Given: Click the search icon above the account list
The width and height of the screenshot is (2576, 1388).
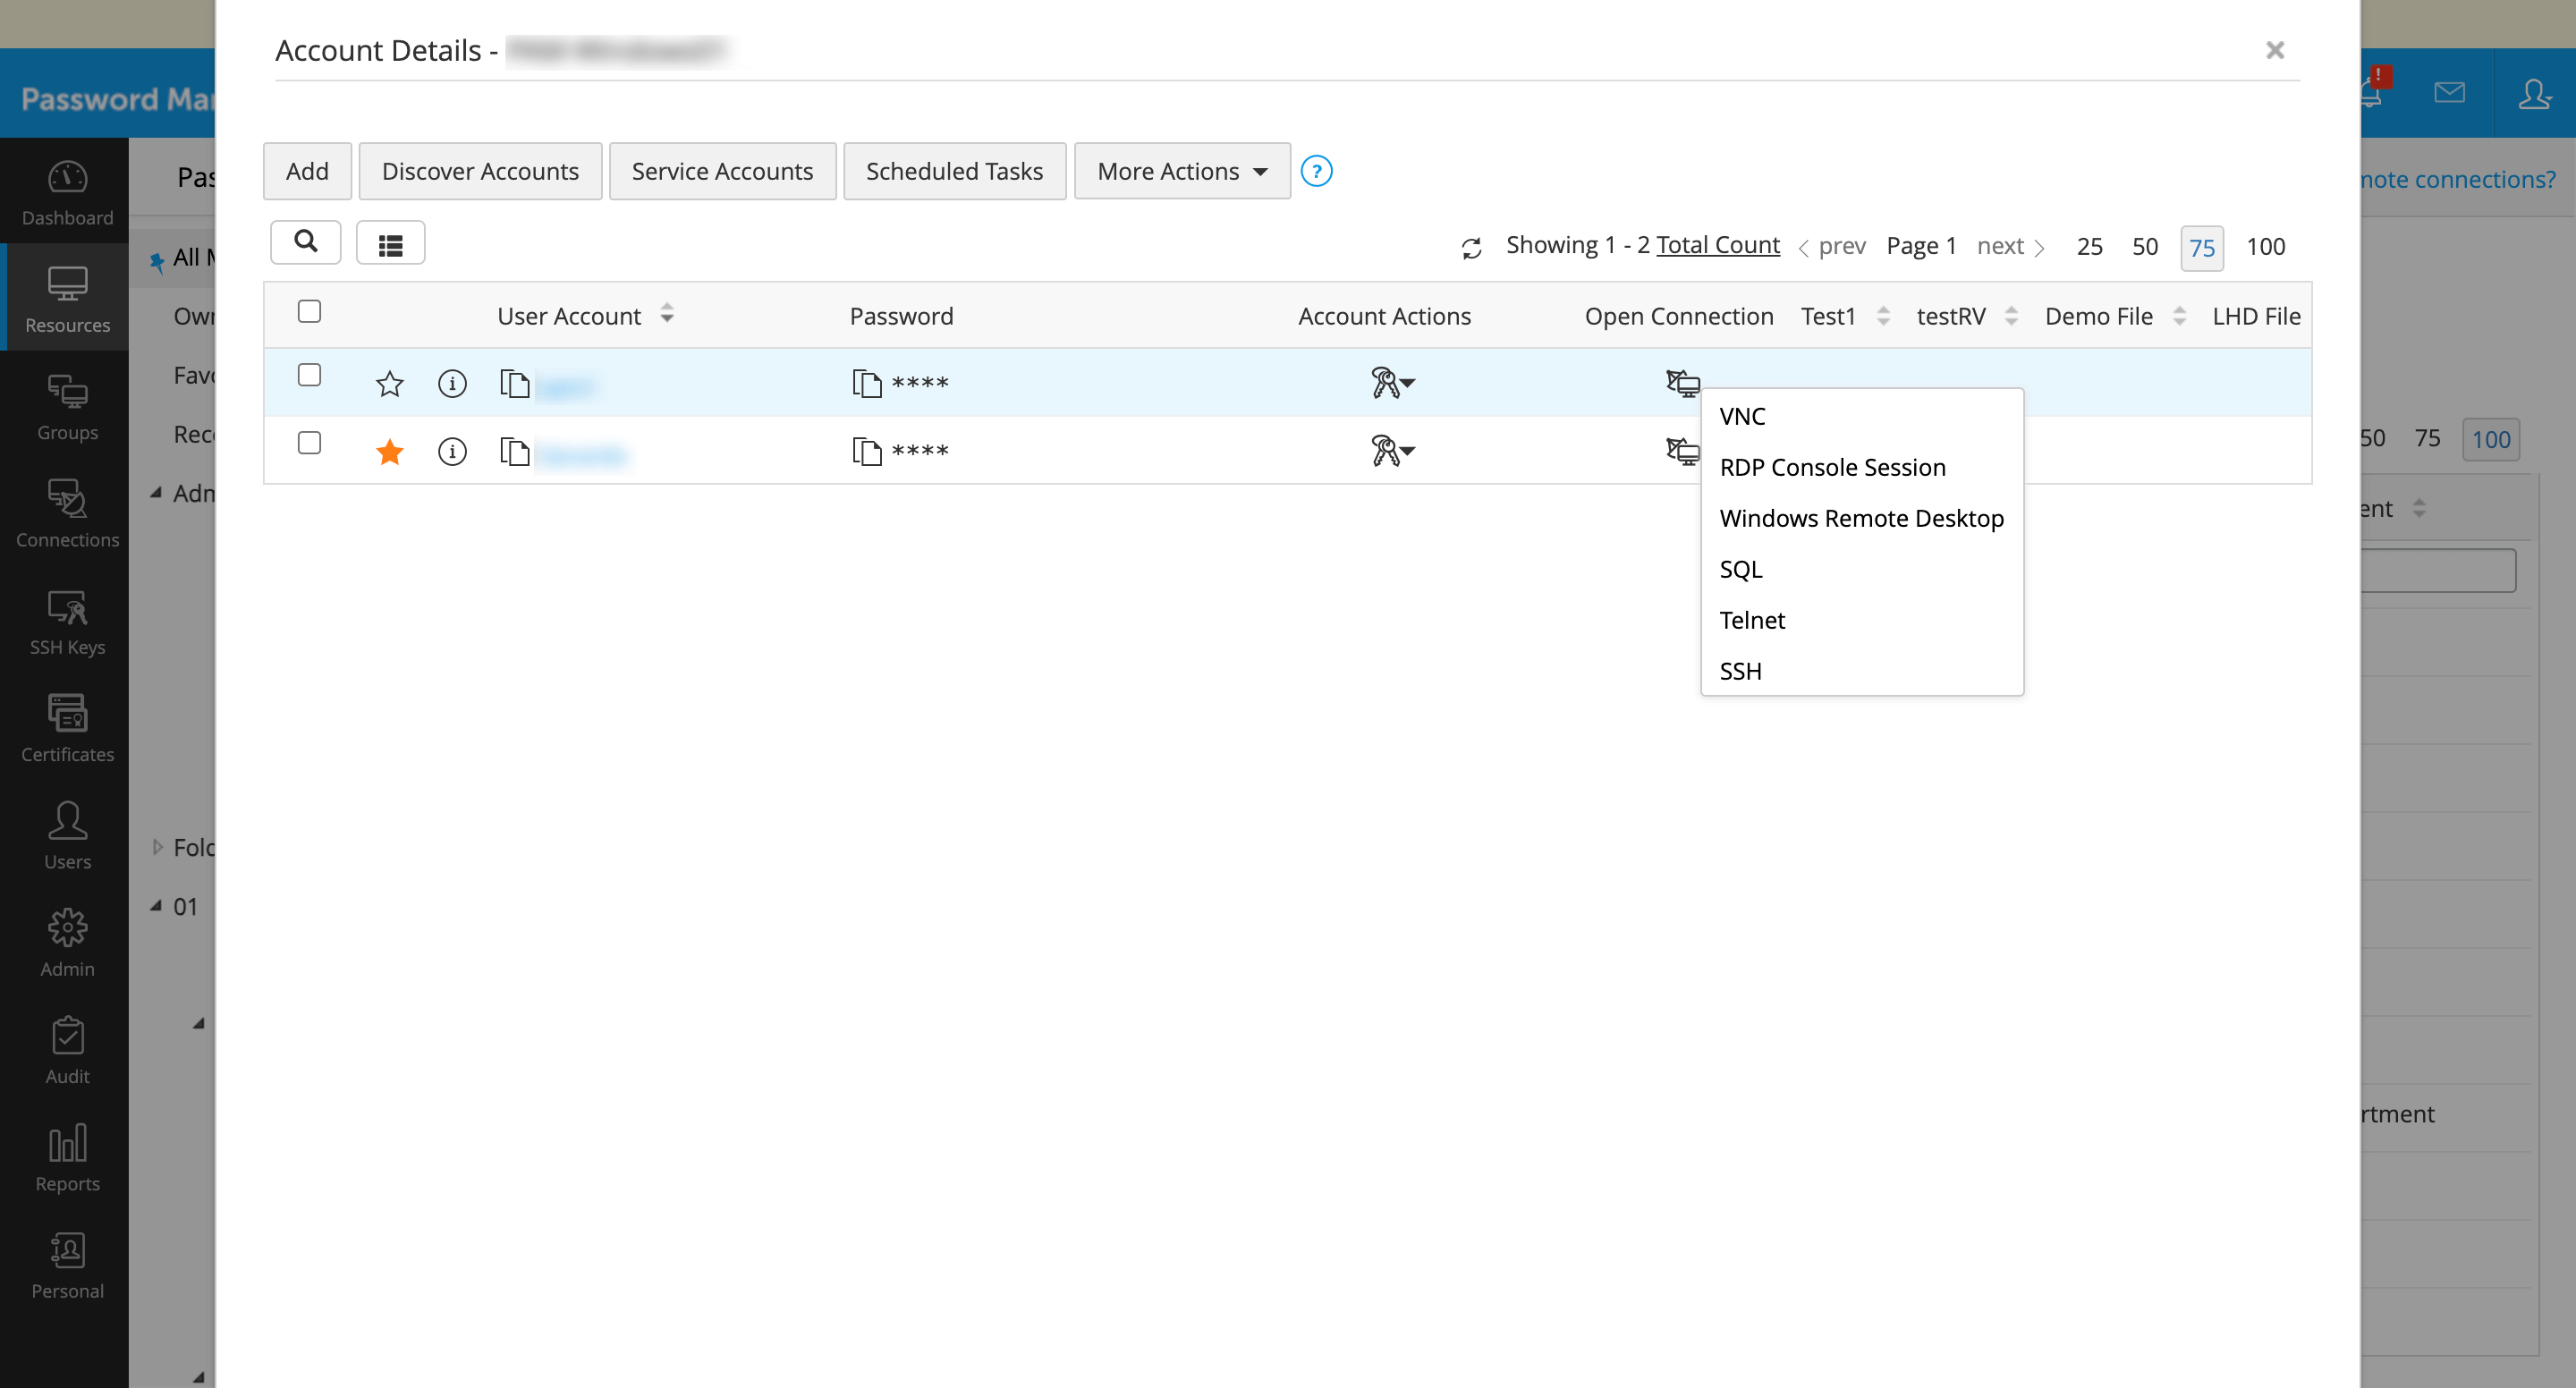Looking at the screenshot, I should click(306, 242).
